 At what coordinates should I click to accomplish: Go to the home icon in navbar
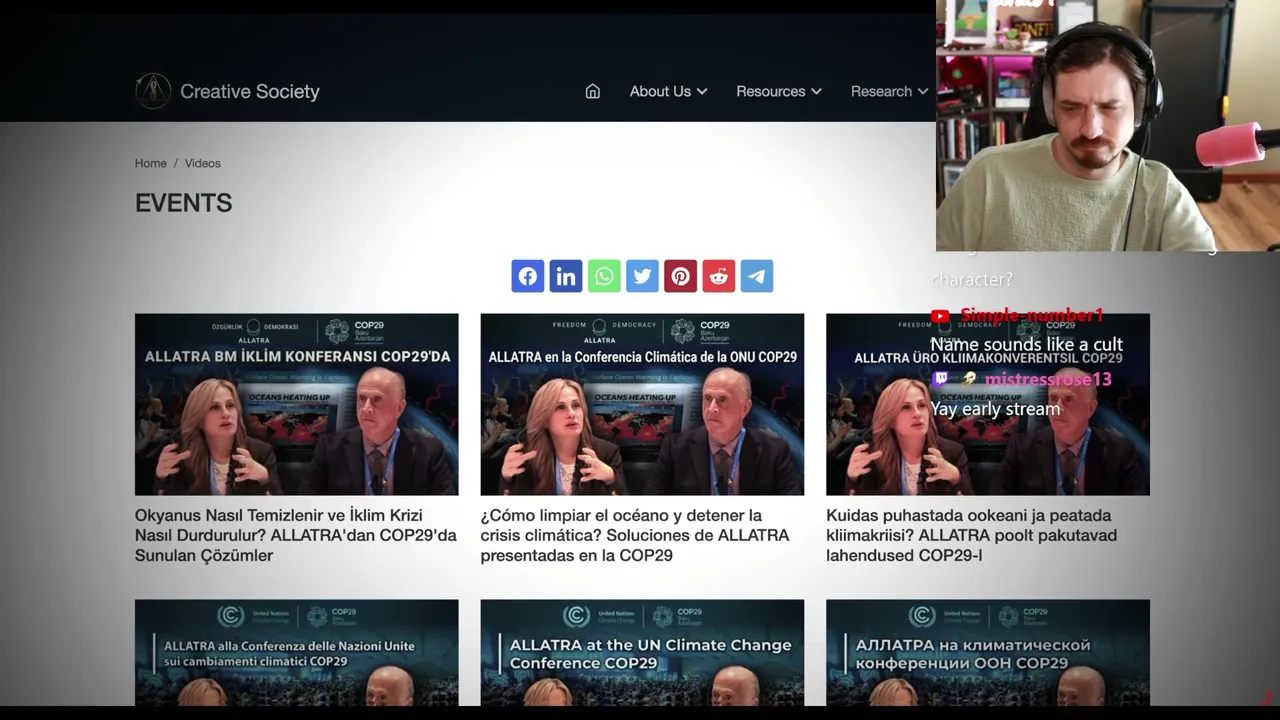(592, 91)
